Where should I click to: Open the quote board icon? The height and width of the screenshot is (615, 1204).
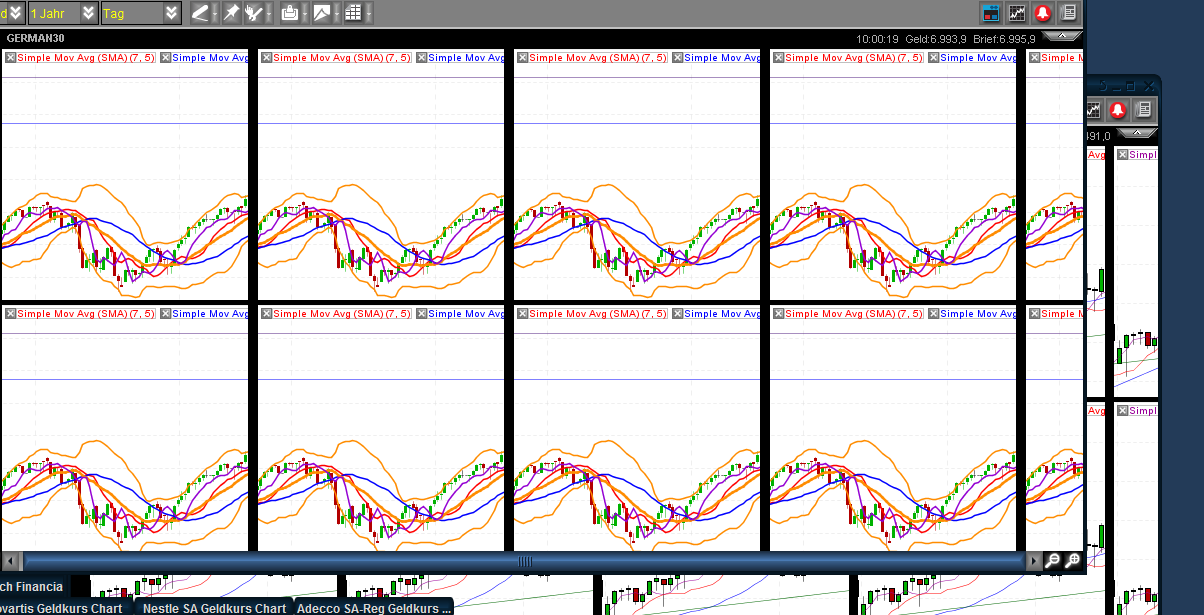coord(991,13)
